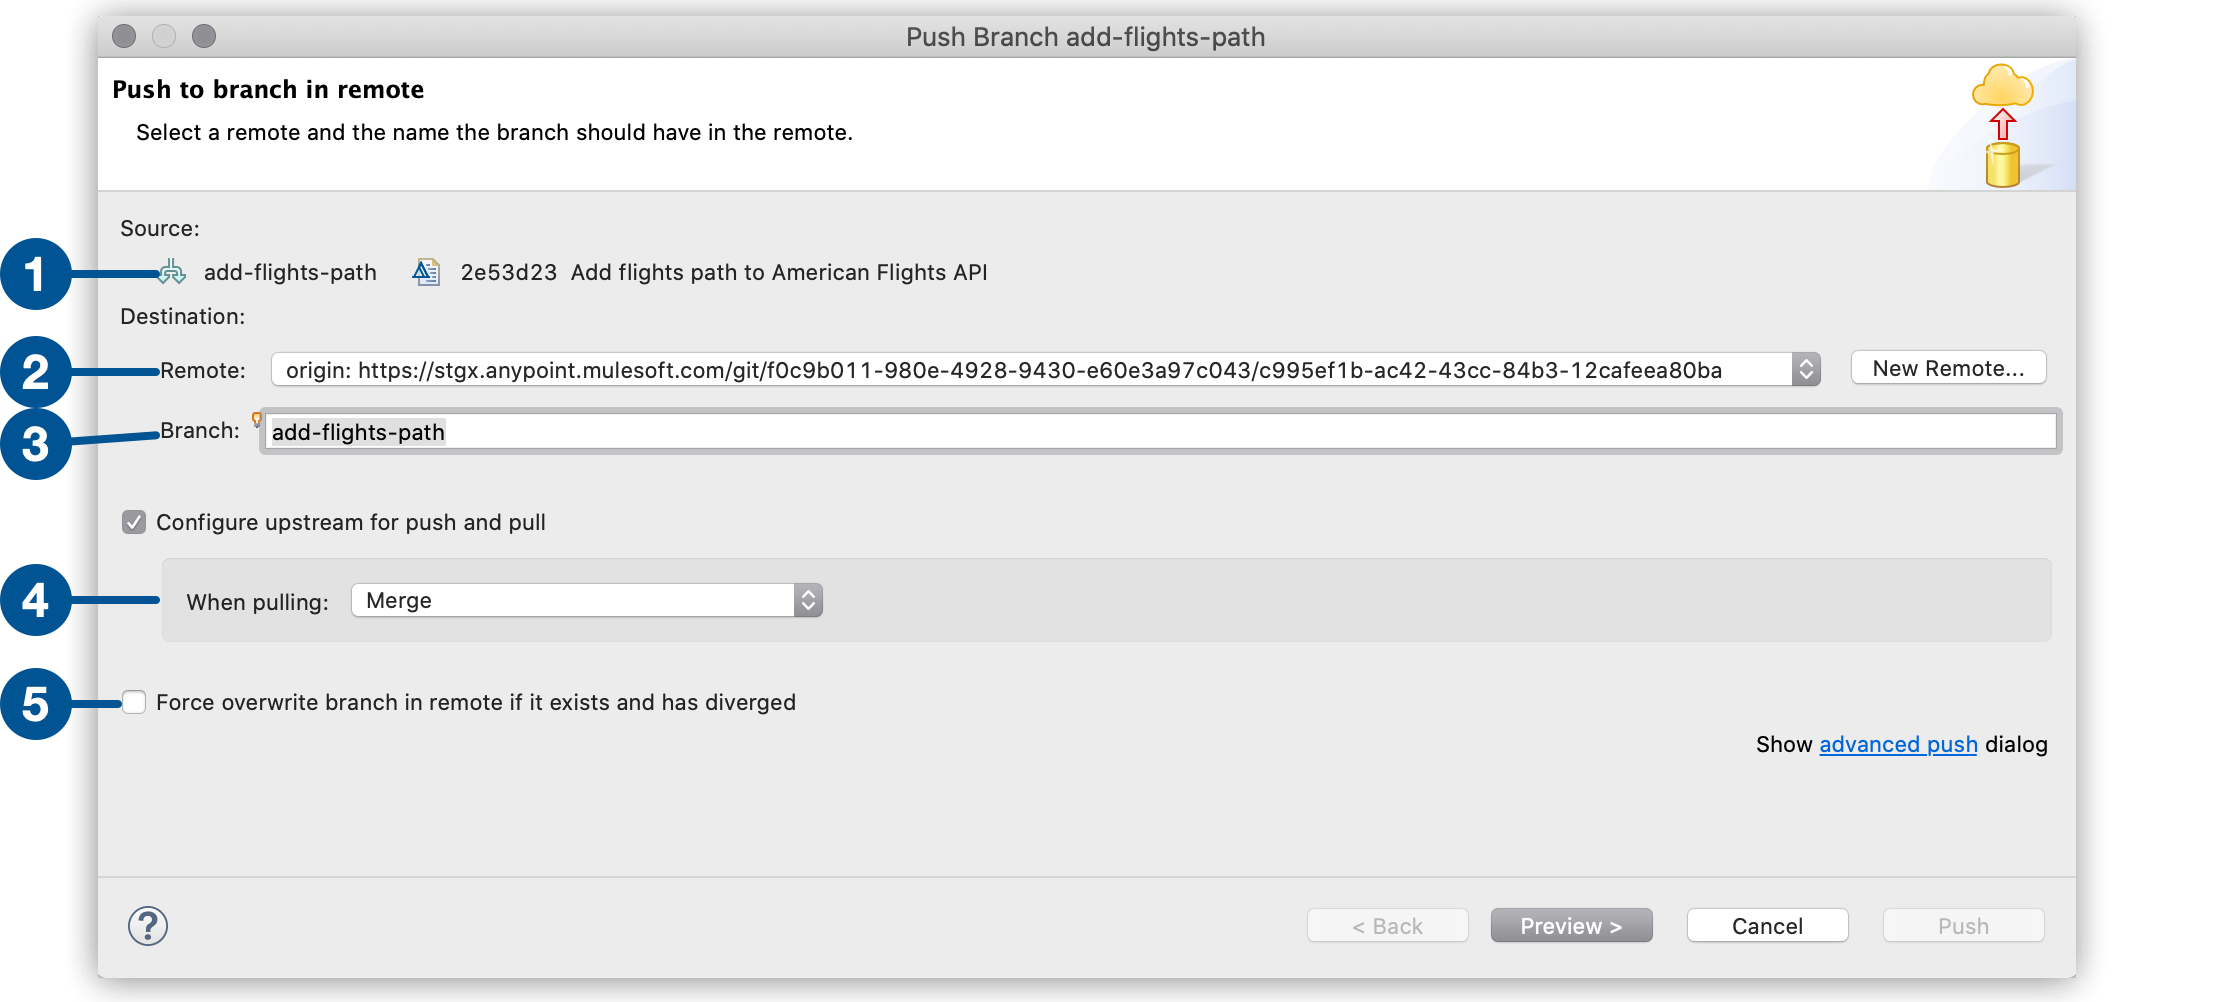
Task: Click the leftmost window control circle
Action: click(x=123, y=36)
